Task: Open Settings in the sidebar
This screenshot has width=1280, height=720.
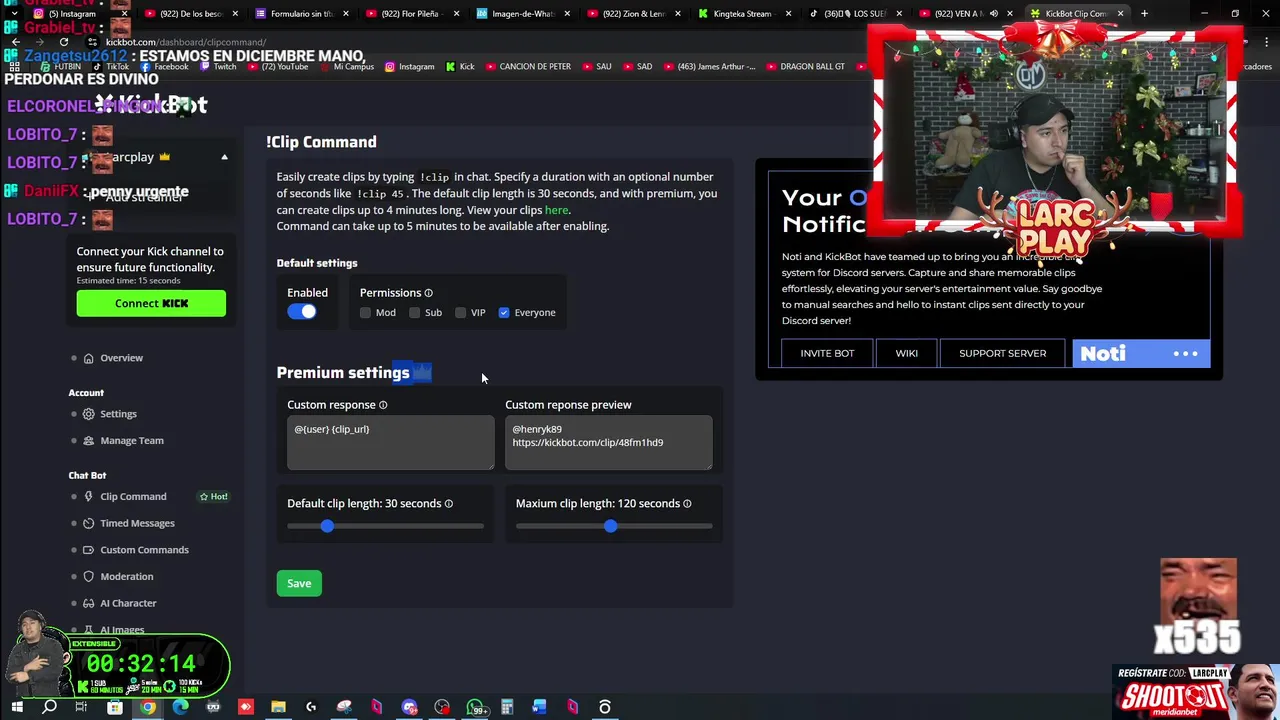Action: pos(118,414)
